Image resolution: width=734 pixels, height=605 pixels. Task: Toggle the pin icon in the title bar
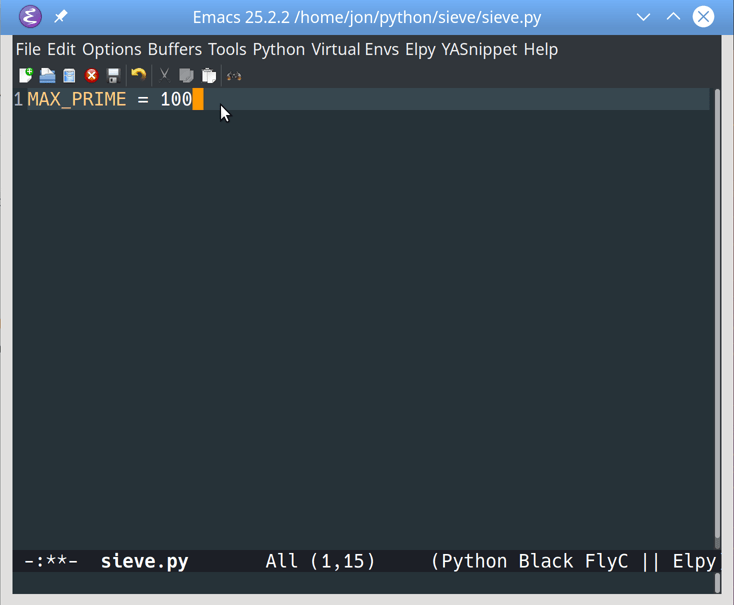(60, 17)
